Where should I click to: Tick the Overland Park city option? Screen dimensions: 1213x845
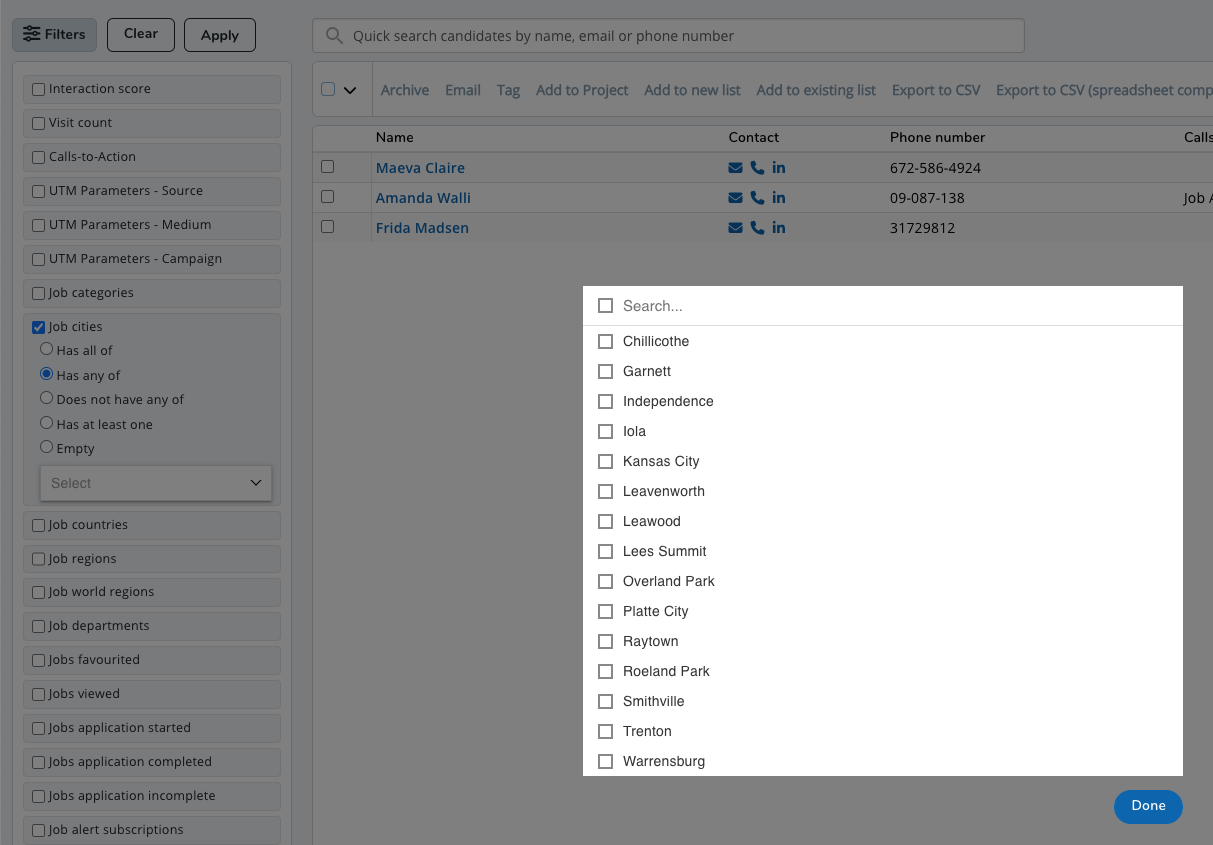coord(605,581)
